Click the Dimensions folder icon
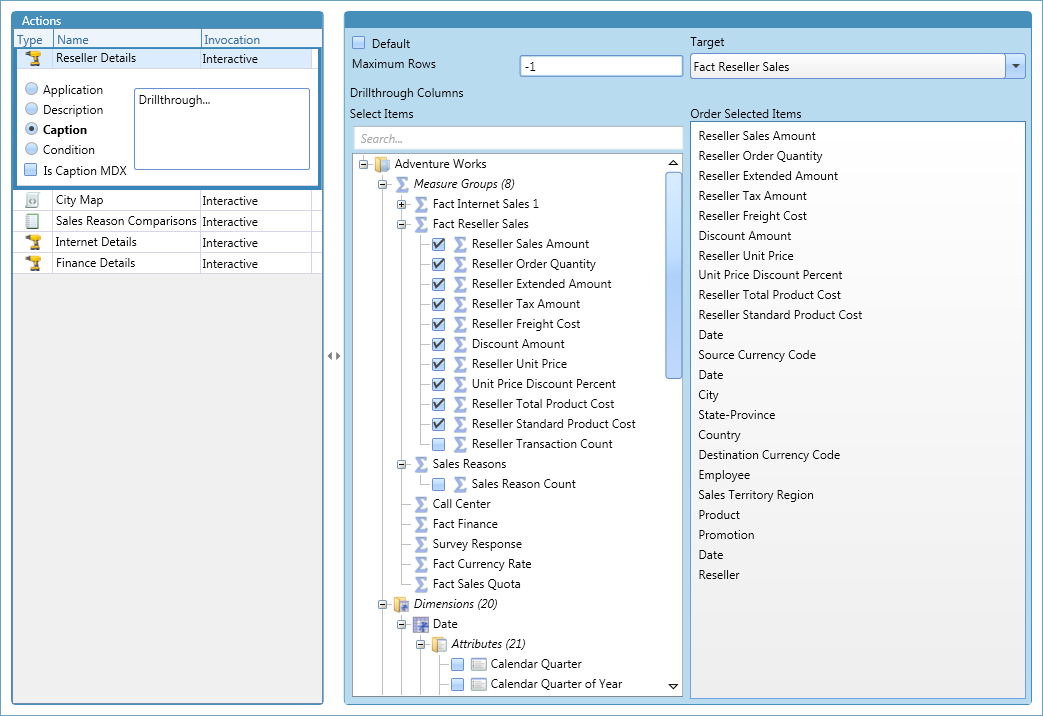1043x716 pixels. pos(401,604)
